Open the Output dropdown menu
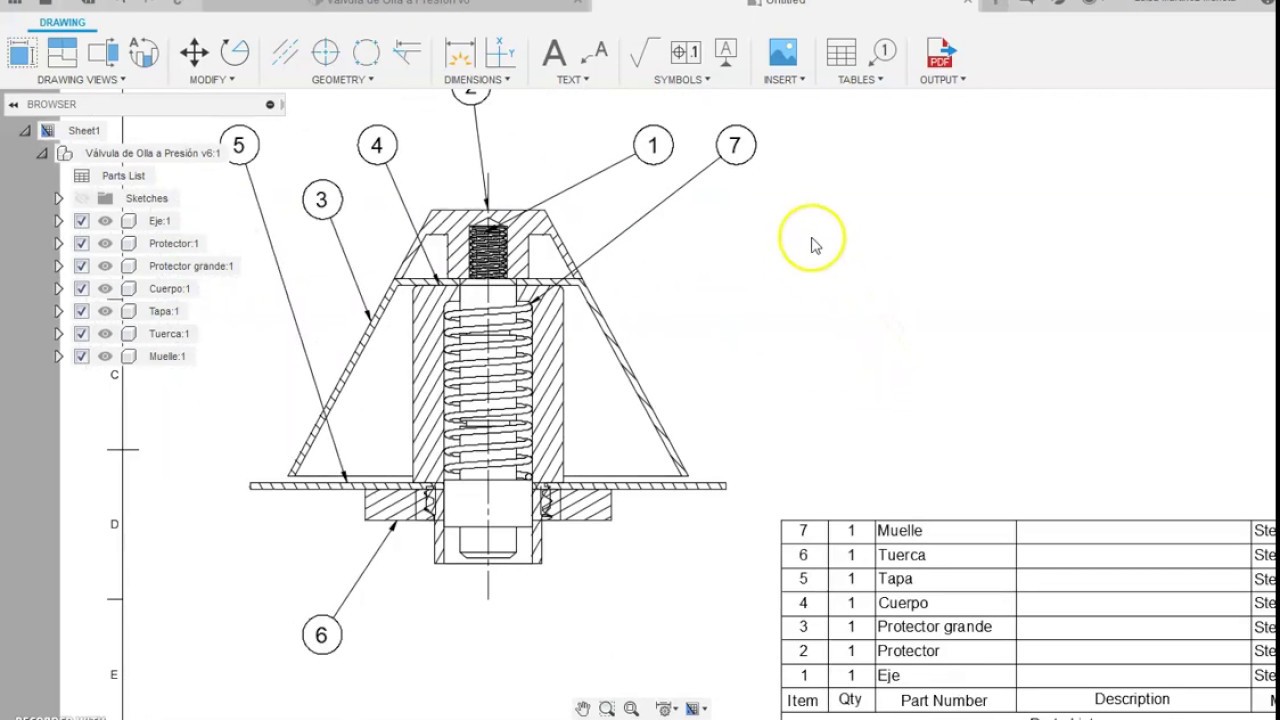1280x720 pixels. (943, 80)
